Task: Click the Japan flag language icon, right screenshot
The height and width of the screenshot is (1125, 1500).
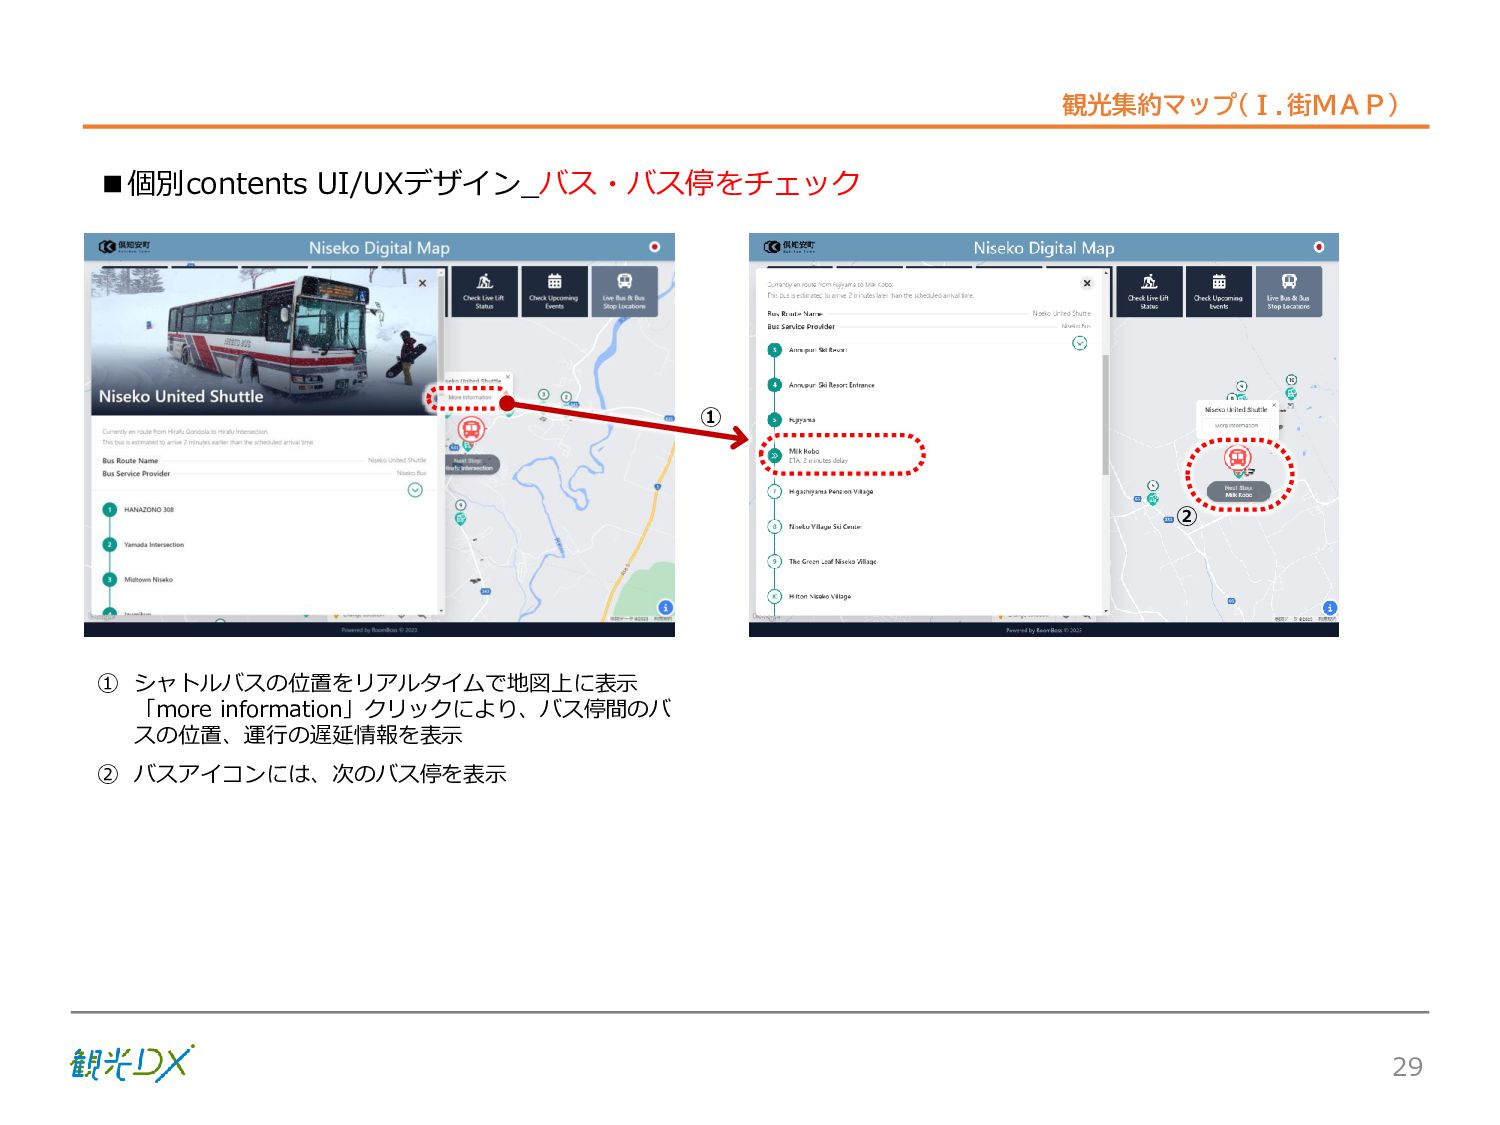Action: pyautogui.click(x=1319, y=246)
